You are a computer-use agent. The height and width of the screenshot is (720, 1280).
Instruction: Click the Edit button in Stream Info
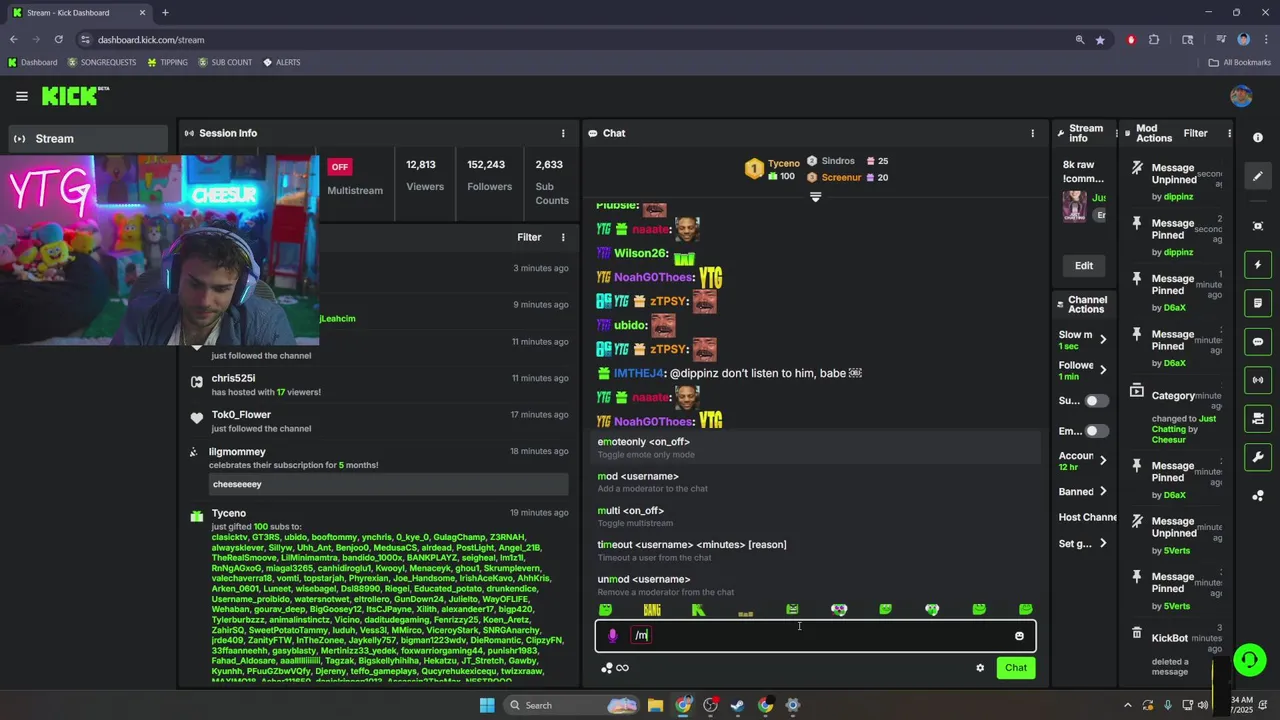point(1084,266)
